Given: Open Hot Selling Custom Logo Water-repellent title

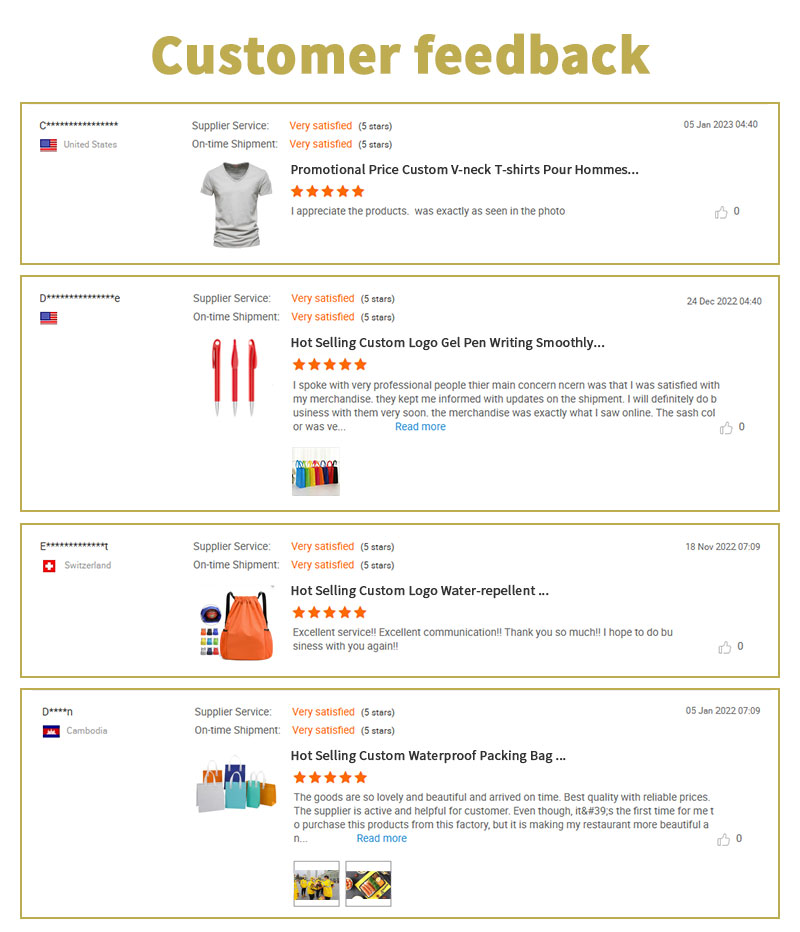Looking at the screenshot, I should tap(419, 591).
